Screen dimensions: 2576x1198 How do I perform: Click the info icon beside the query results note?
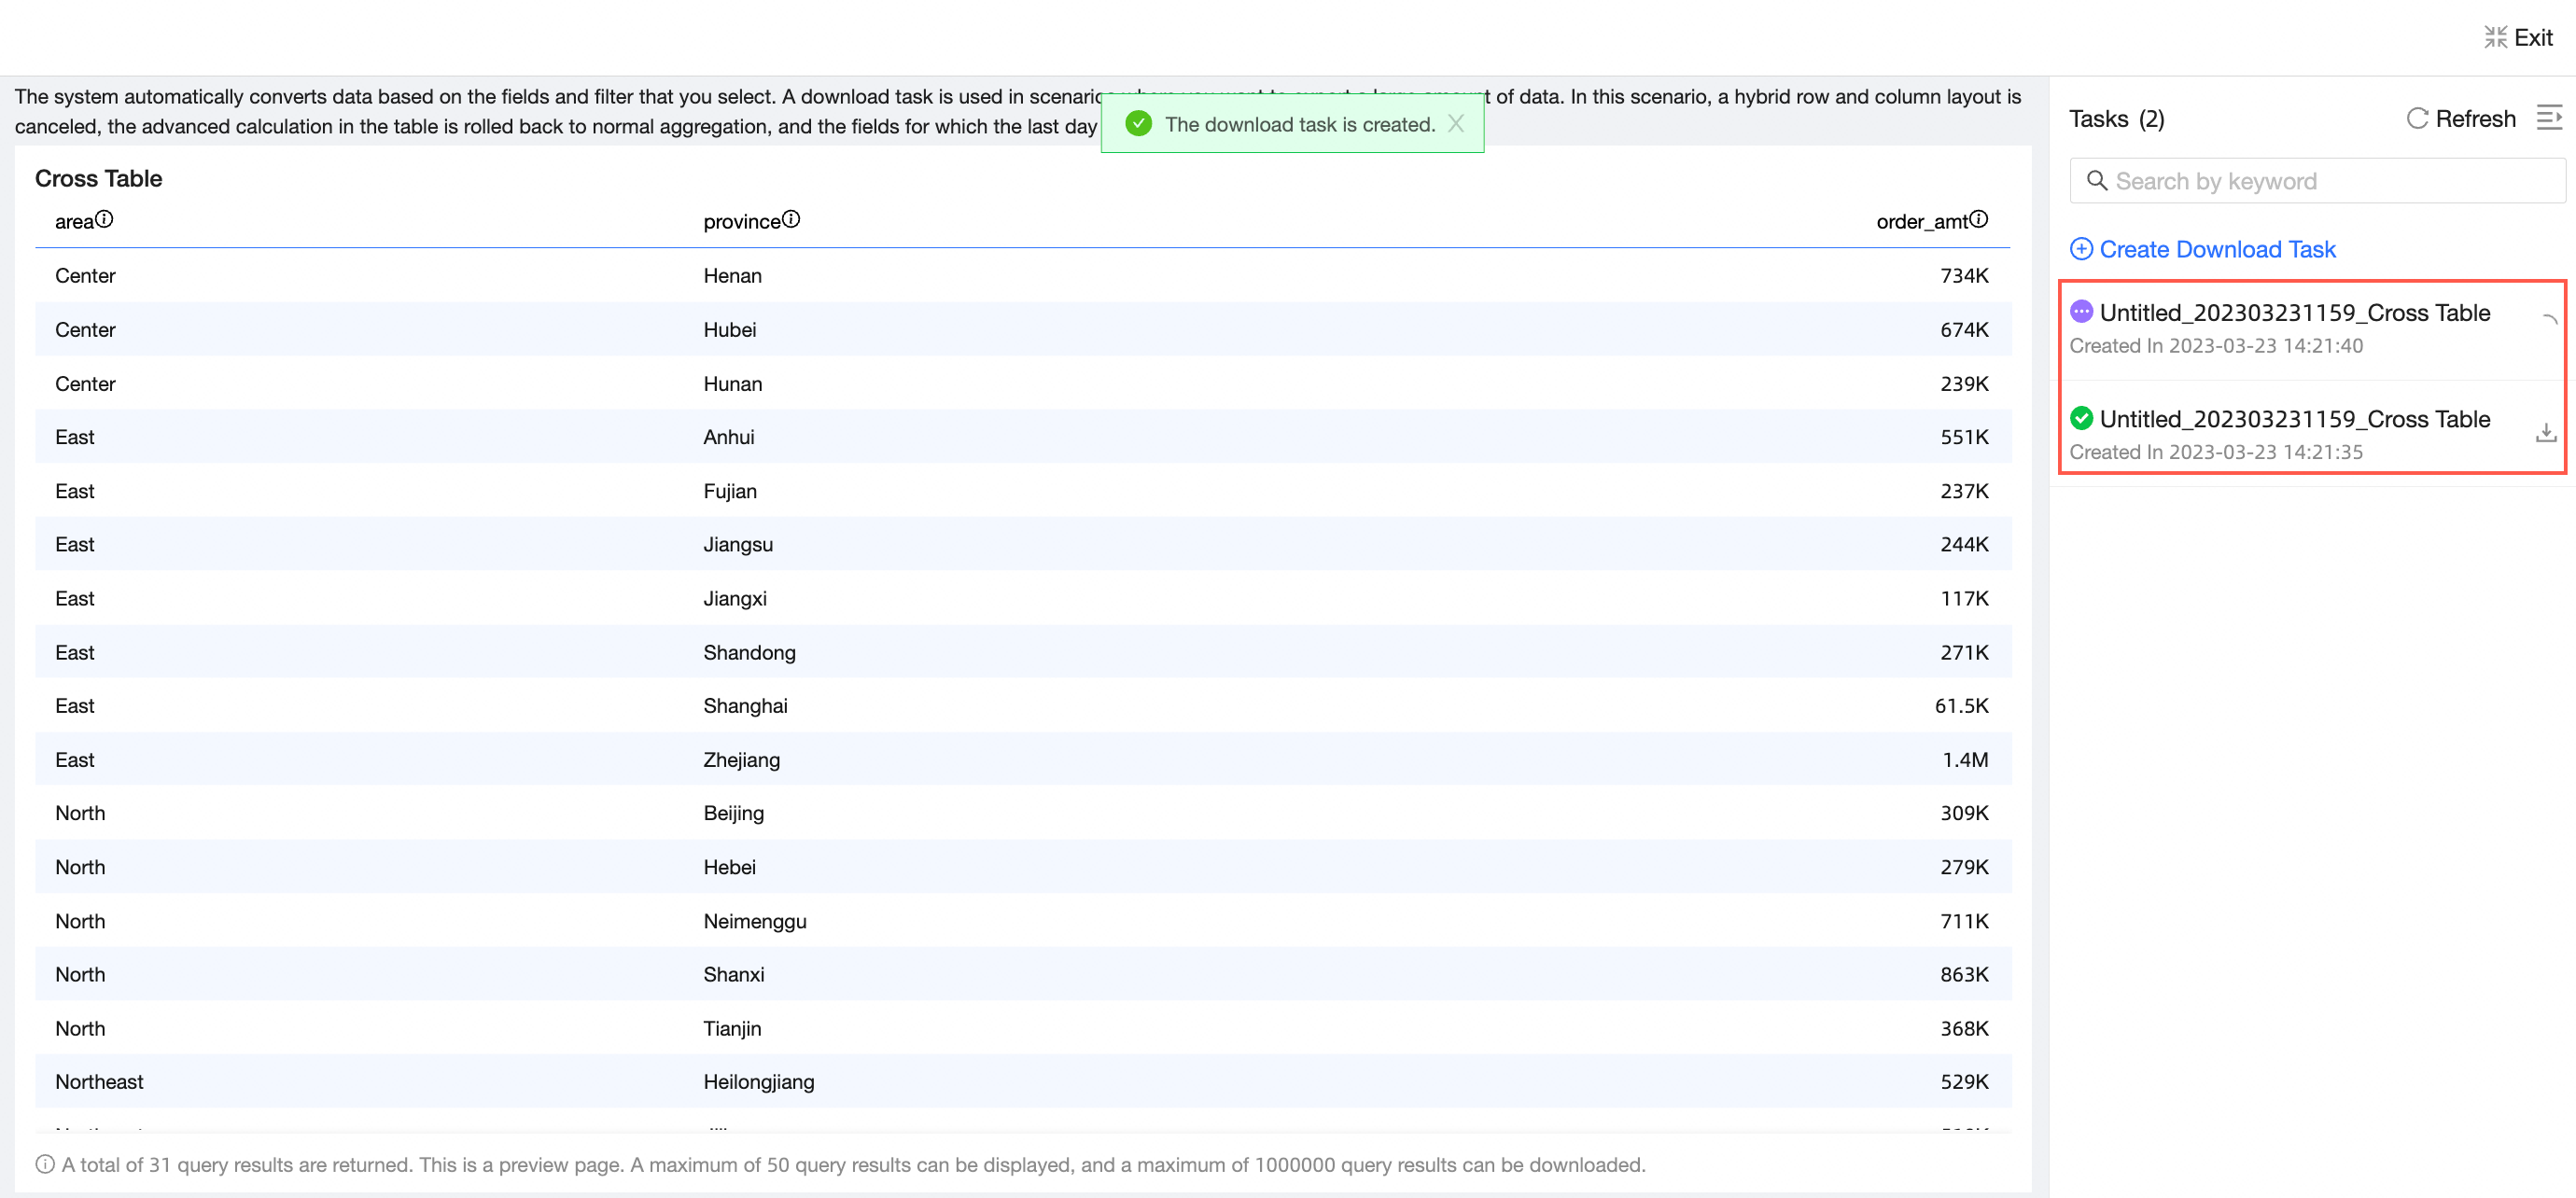coord(45,1164)
